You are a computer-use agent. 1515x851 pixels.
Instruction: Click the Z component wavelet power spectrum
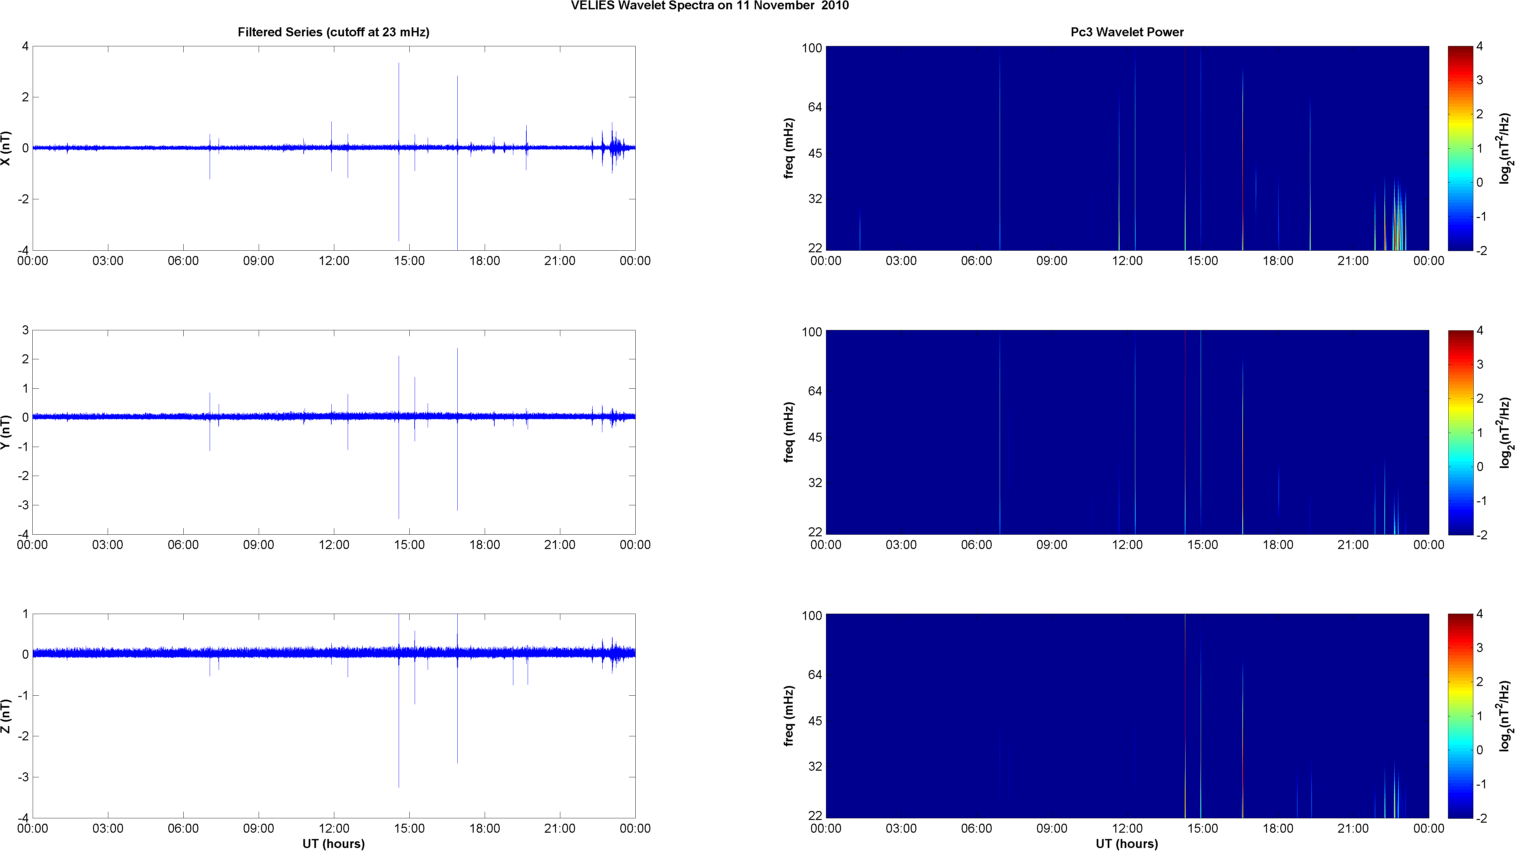click(1127, 716)
